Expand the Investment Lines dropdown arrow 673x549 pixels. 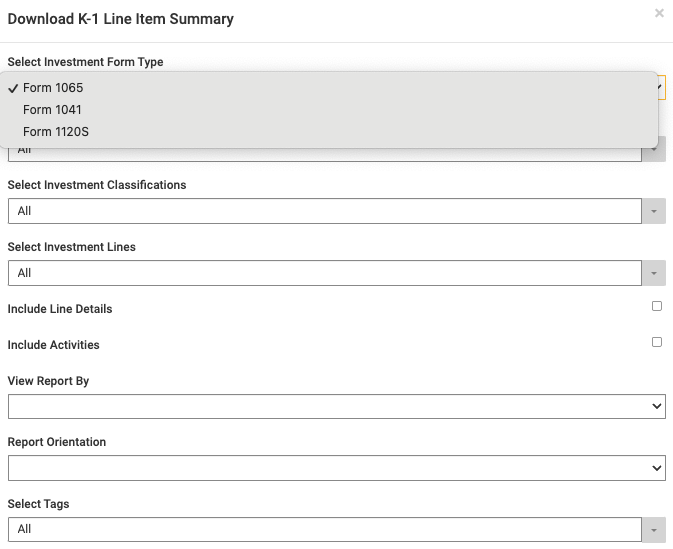click(x=654, y=273)
